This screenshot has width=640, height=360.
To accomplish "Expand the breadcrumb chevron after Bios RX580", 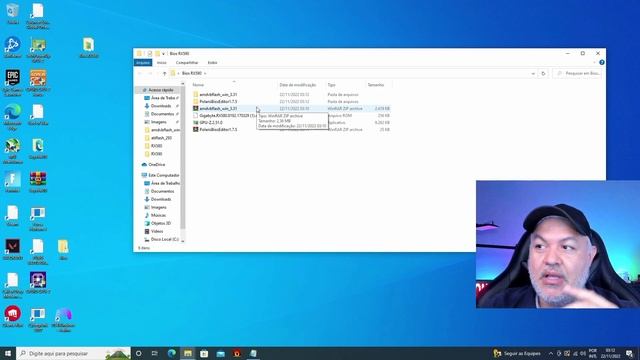I will point(205,73).
